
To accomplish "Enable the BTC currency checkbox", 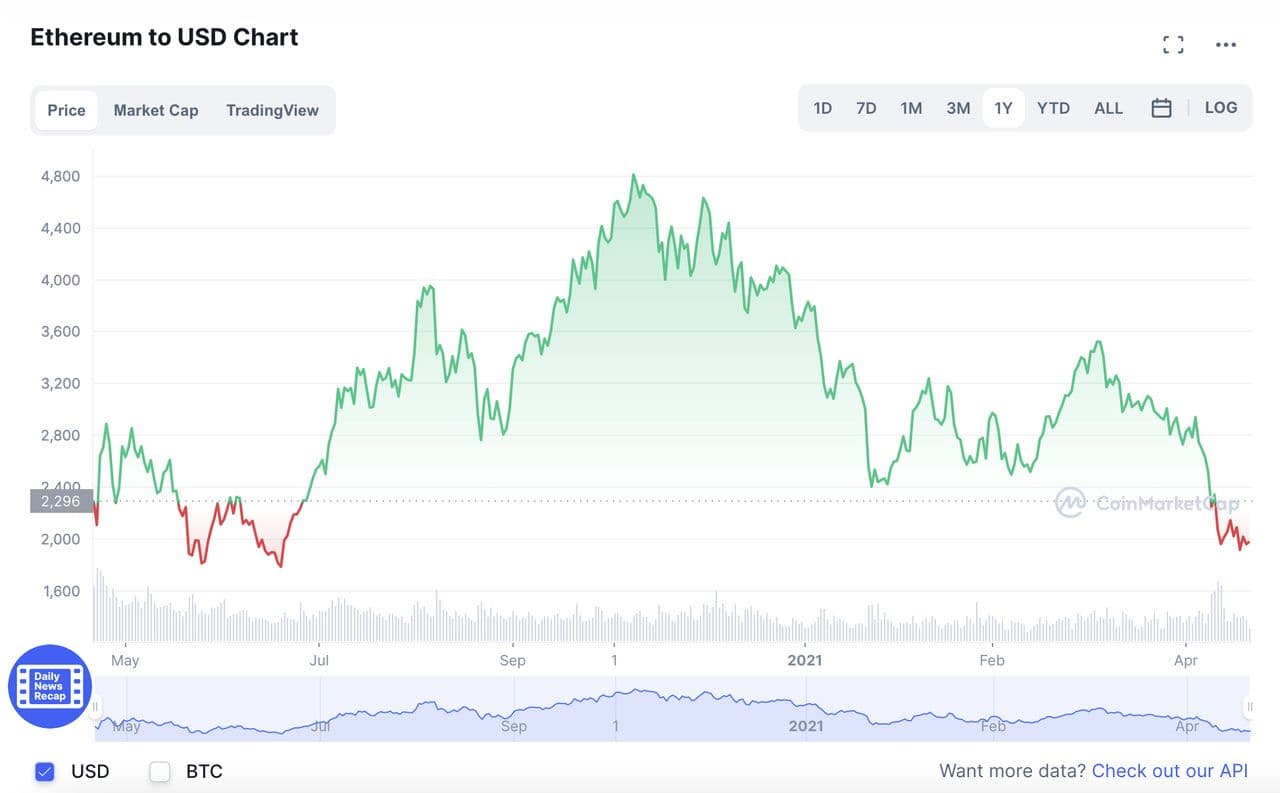I will coord(160,771).
